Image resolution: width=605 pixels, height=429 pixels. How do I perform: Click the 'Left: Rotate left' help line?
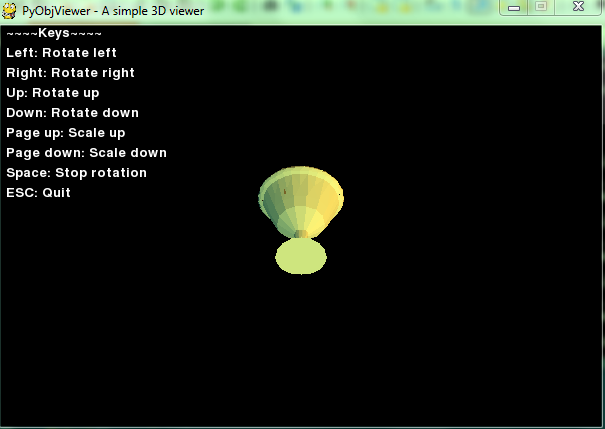[x=61, y=53]
